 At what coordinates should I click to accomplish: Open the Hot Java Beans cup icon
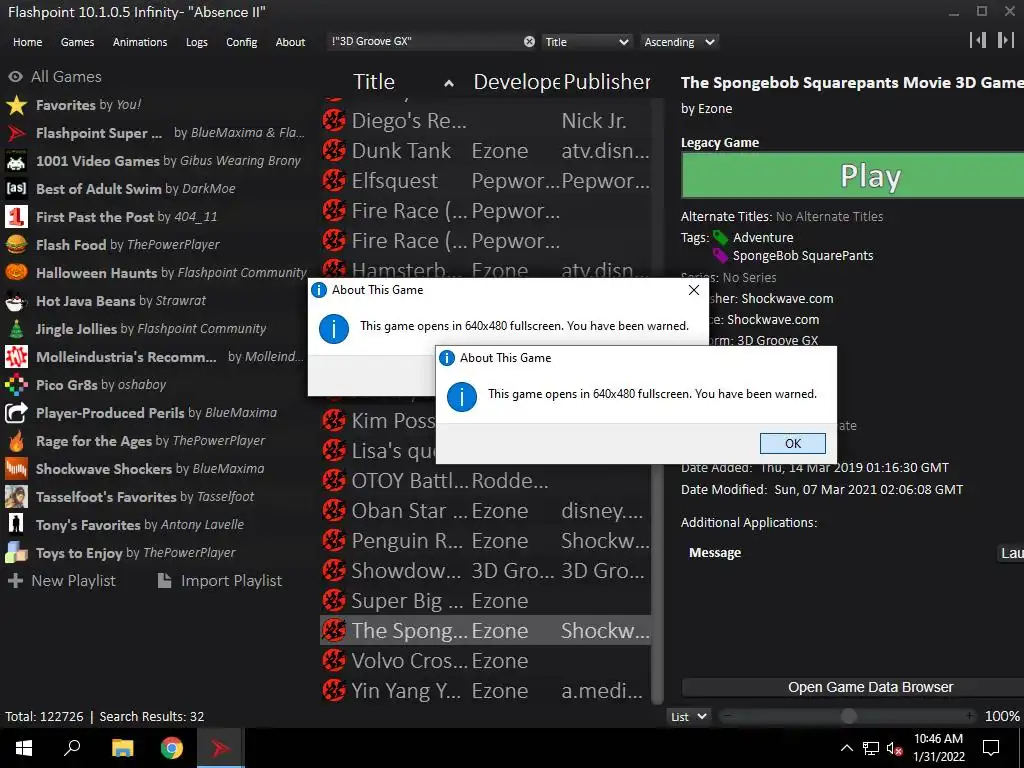[x=16, y=301]
